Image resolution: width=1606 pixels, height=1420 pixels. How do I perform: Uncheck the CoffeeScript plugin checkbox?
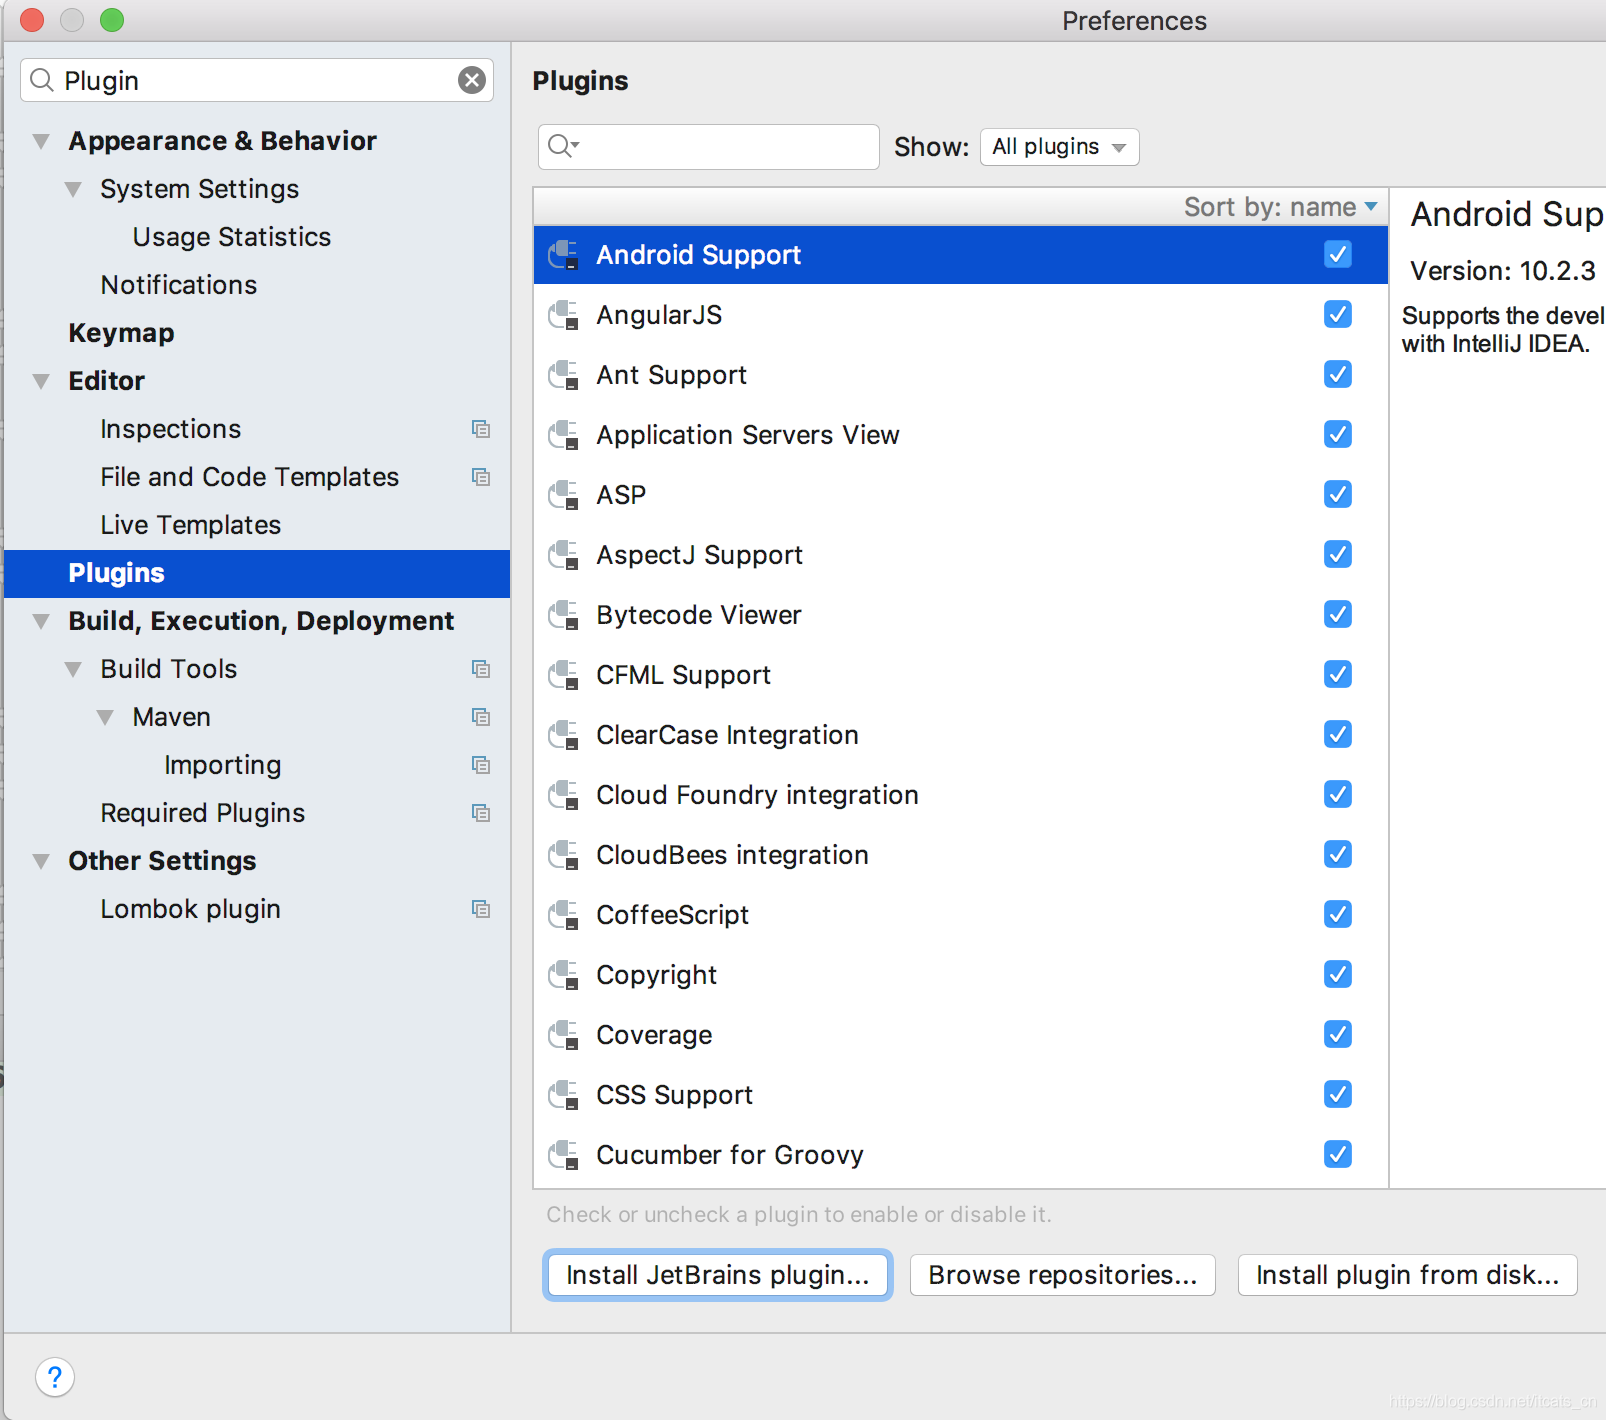click(1338, 914)
